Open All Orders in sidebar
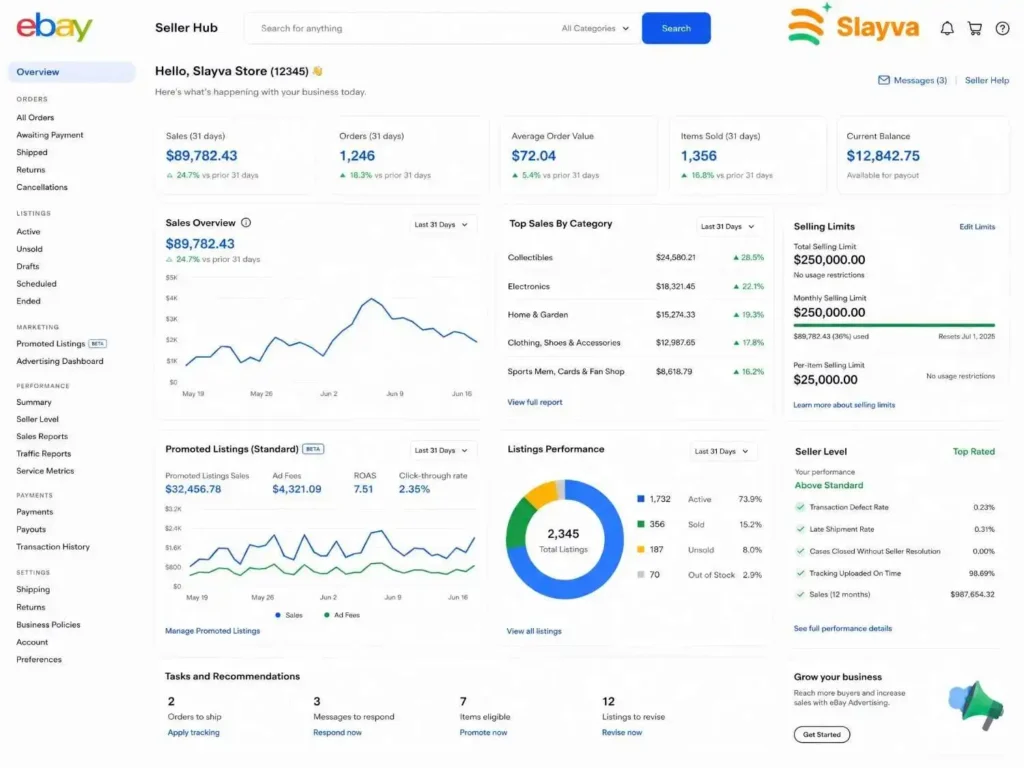The width and height of the screenshot is (1024, 768). pyautogui.click(x=35, y=118)
